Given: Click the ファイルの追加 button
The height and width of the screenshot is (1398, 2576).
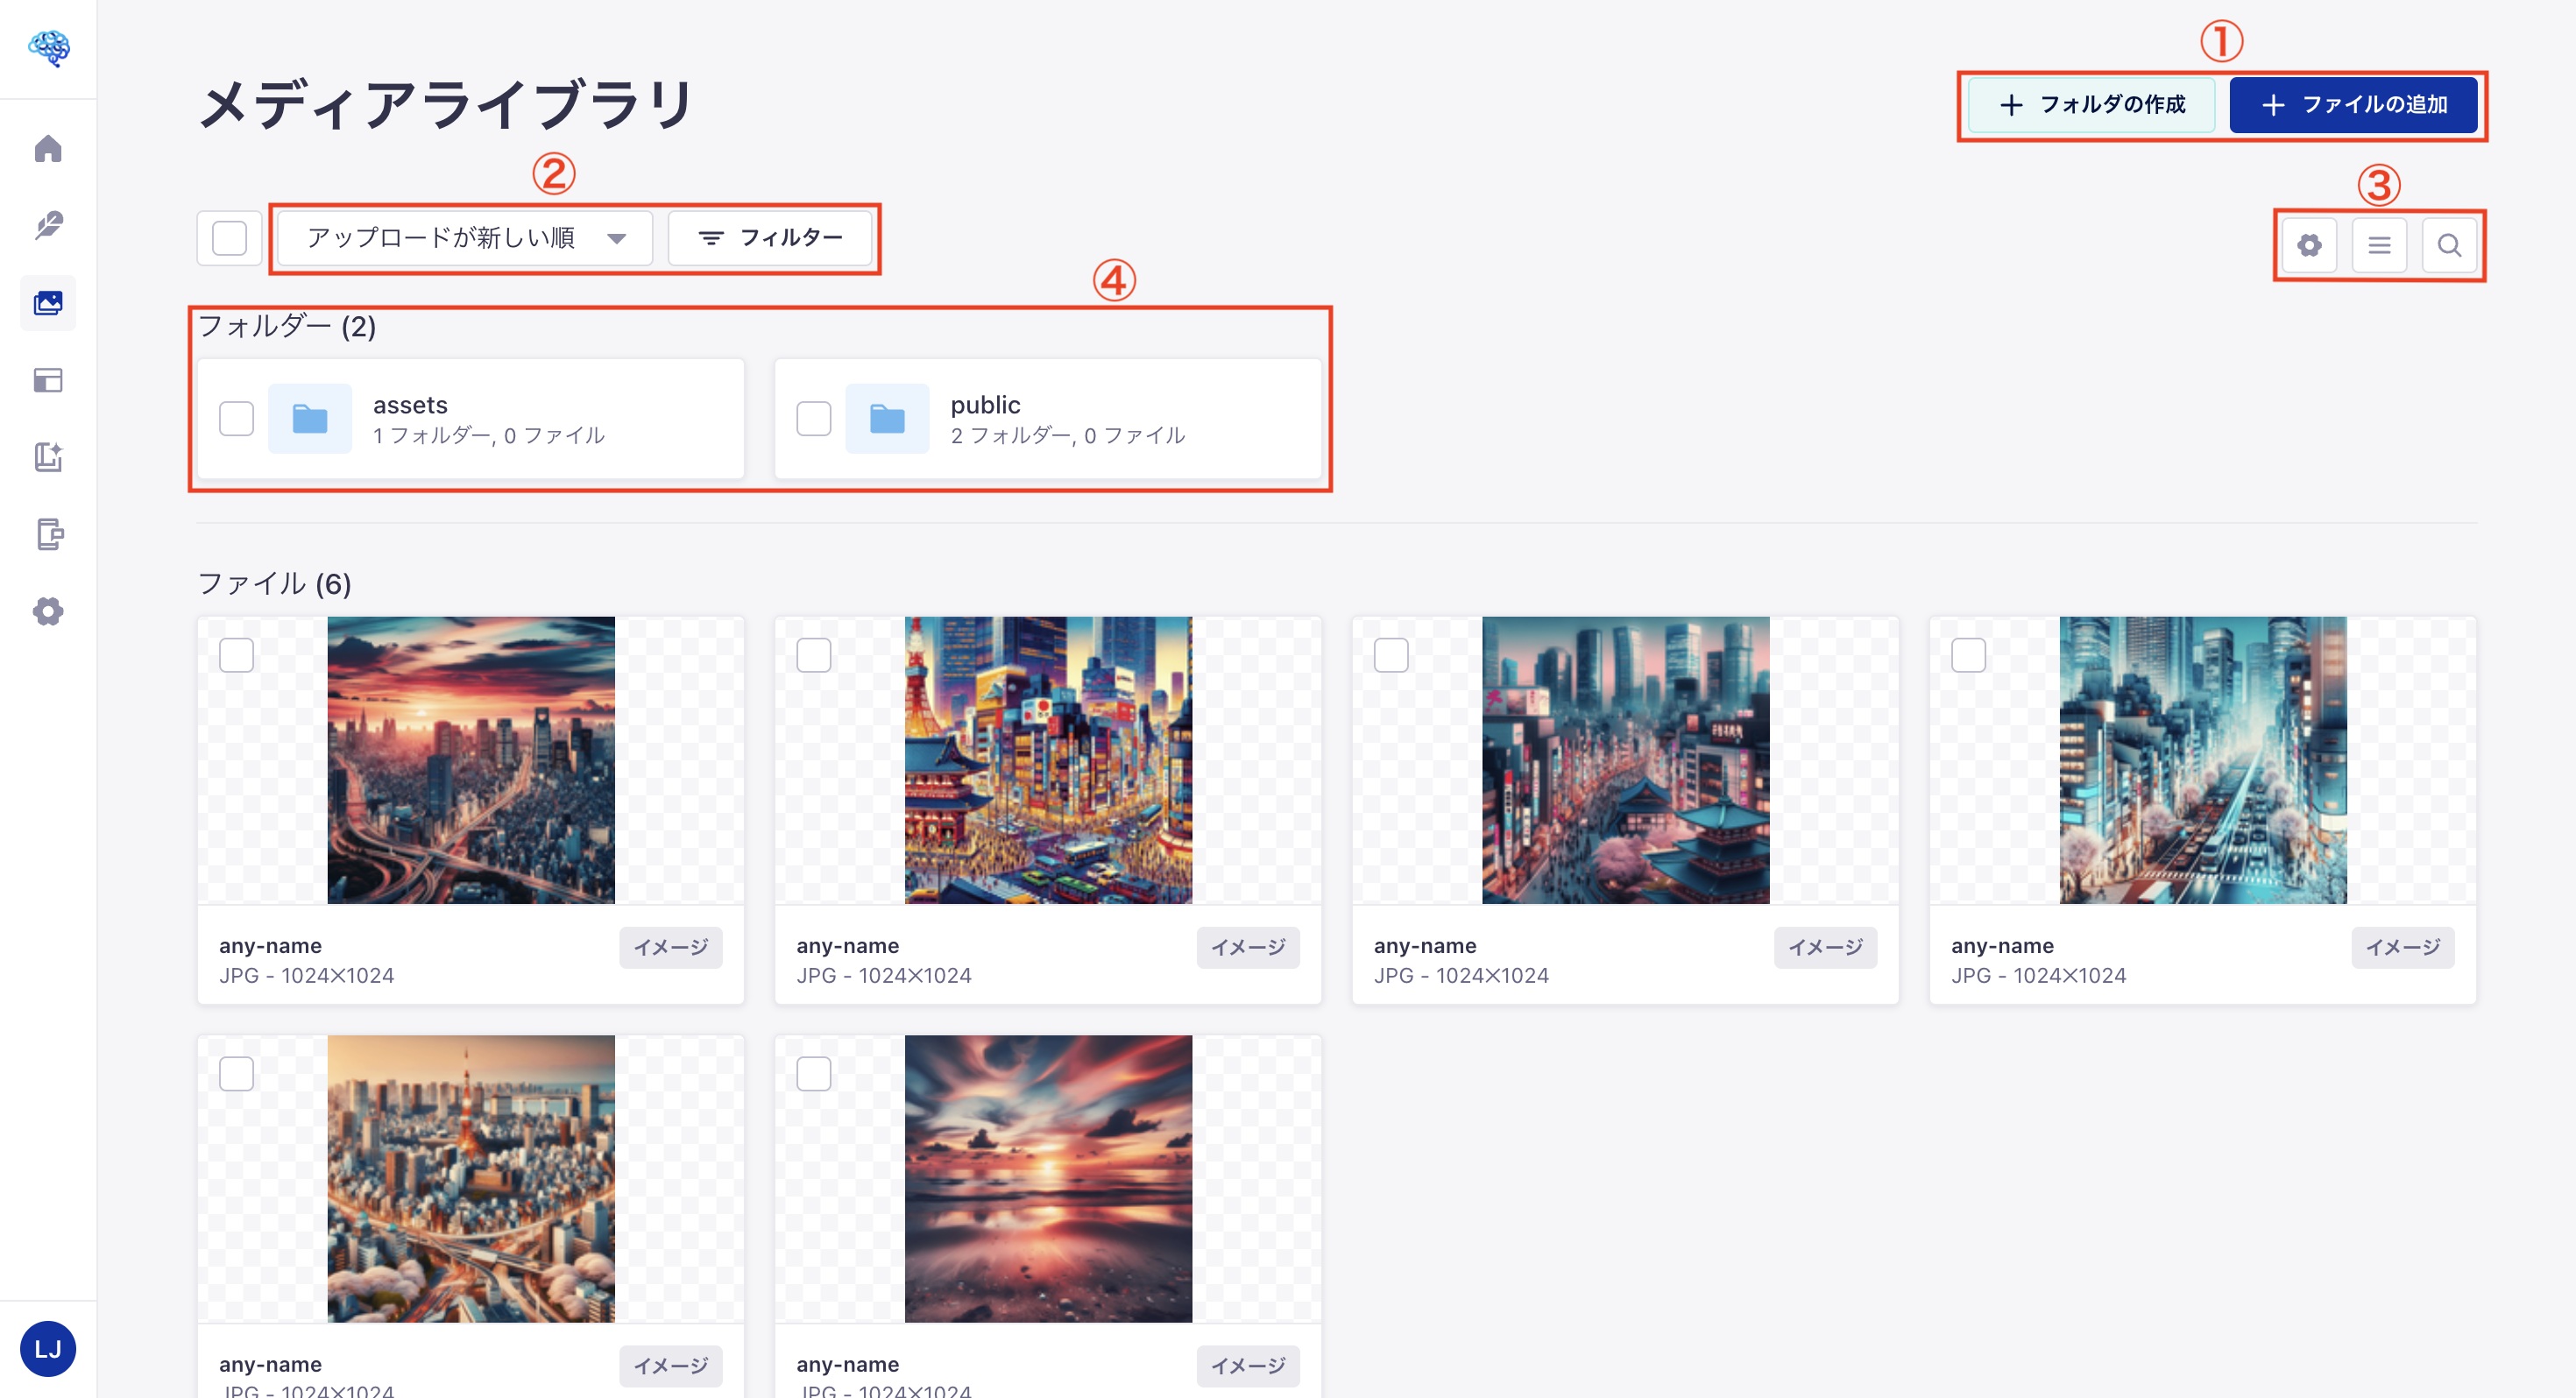Looking at the screenshot, I should click(x=2354, y=105).
